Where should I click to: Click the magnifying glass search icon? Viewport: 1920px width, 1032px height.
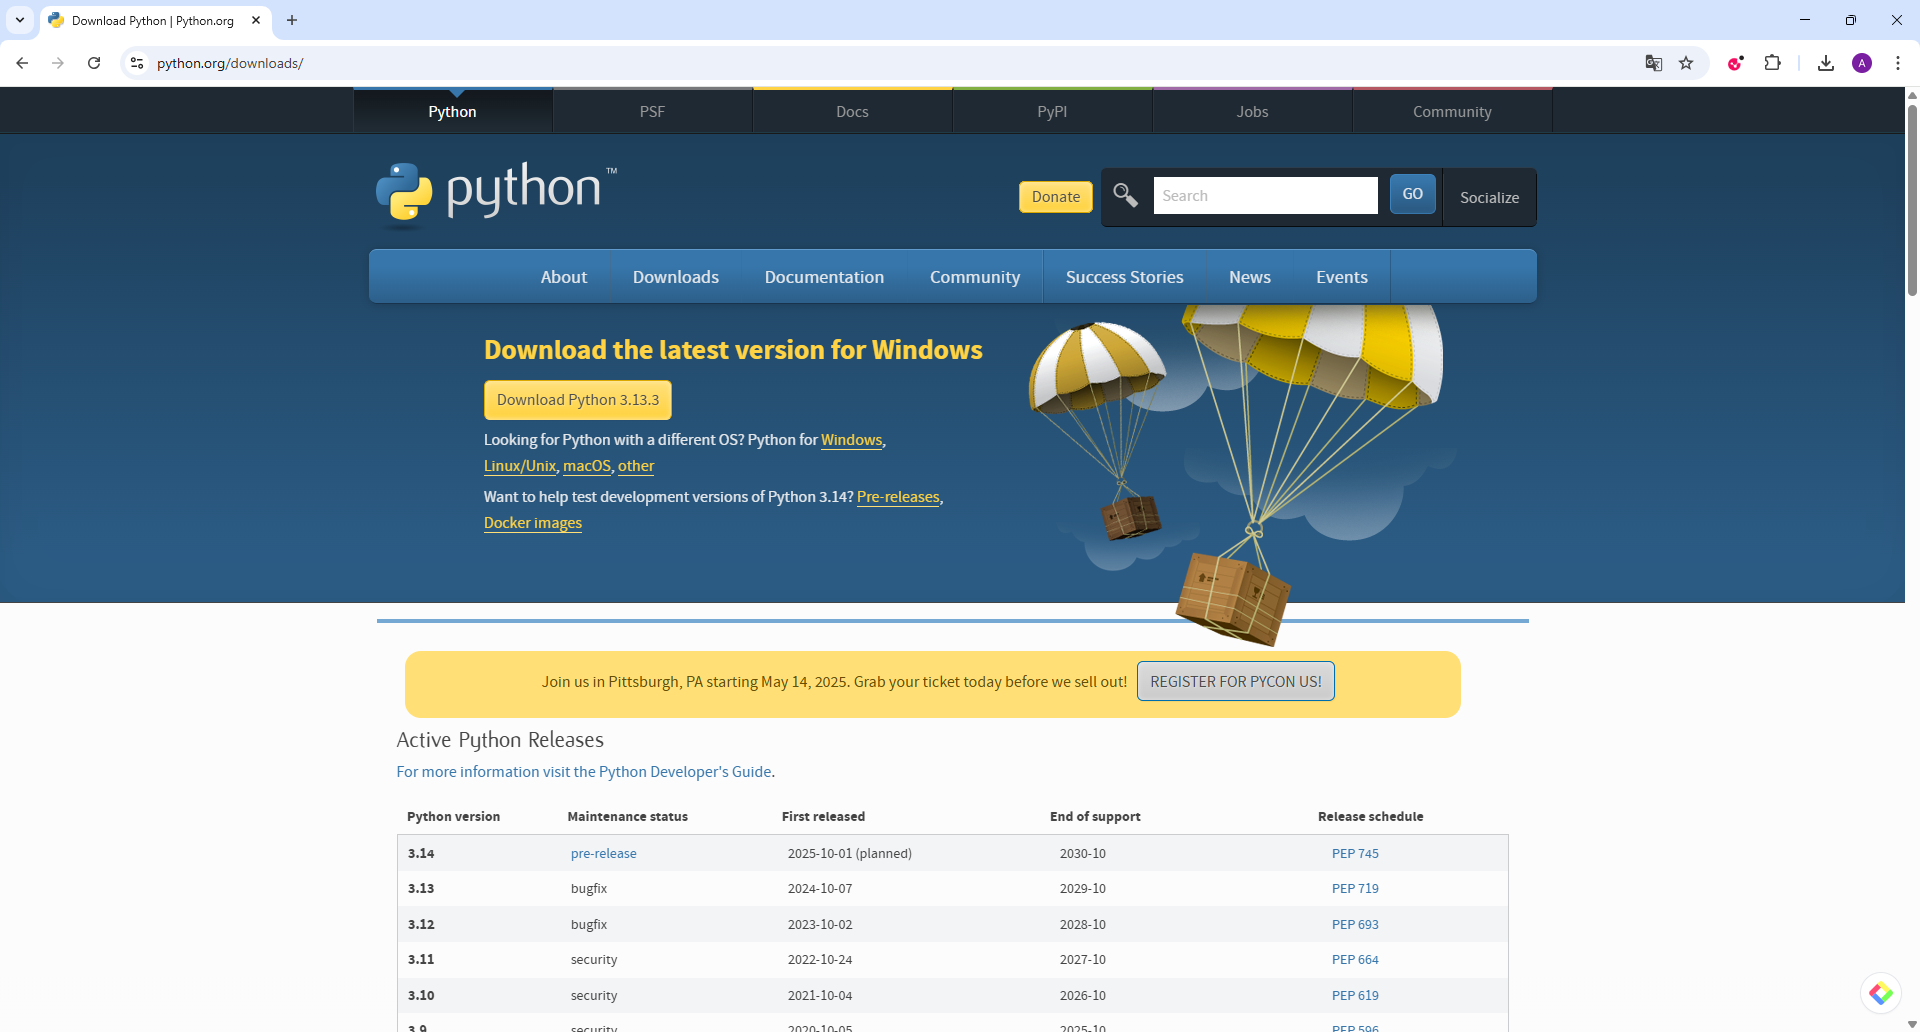click(1126, 195)
